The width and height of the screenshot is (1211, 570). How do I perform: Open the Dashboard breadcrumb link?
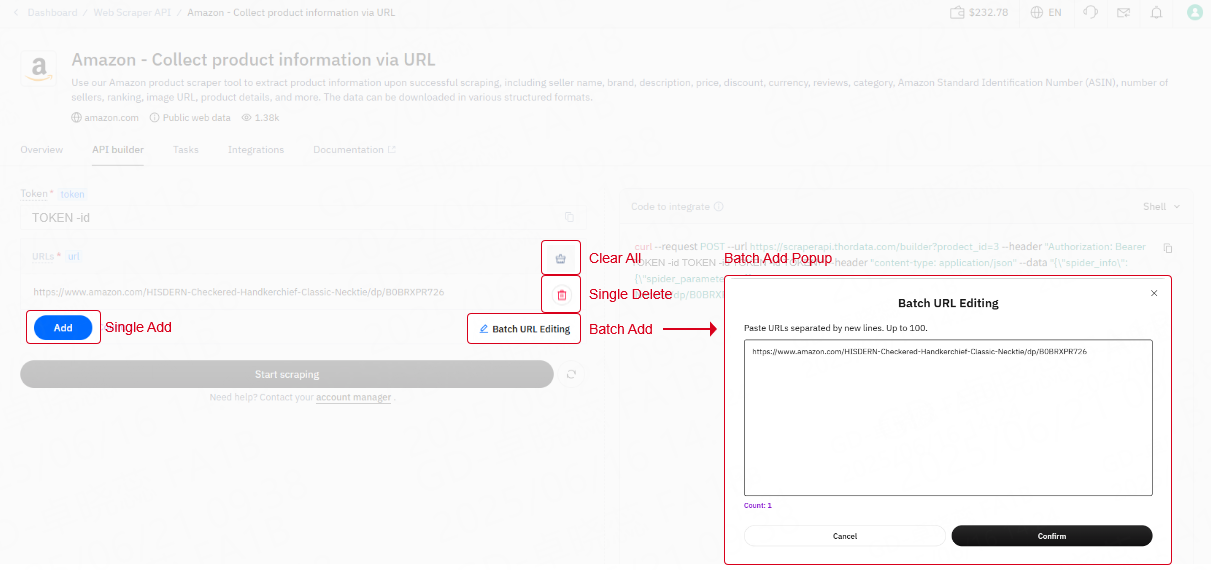(x=52, y=13)
